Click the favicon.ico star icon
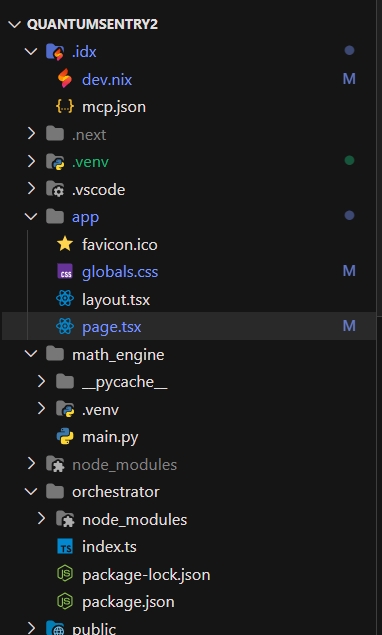The height and width of the screenshot is (635, 382). [65, 244]
